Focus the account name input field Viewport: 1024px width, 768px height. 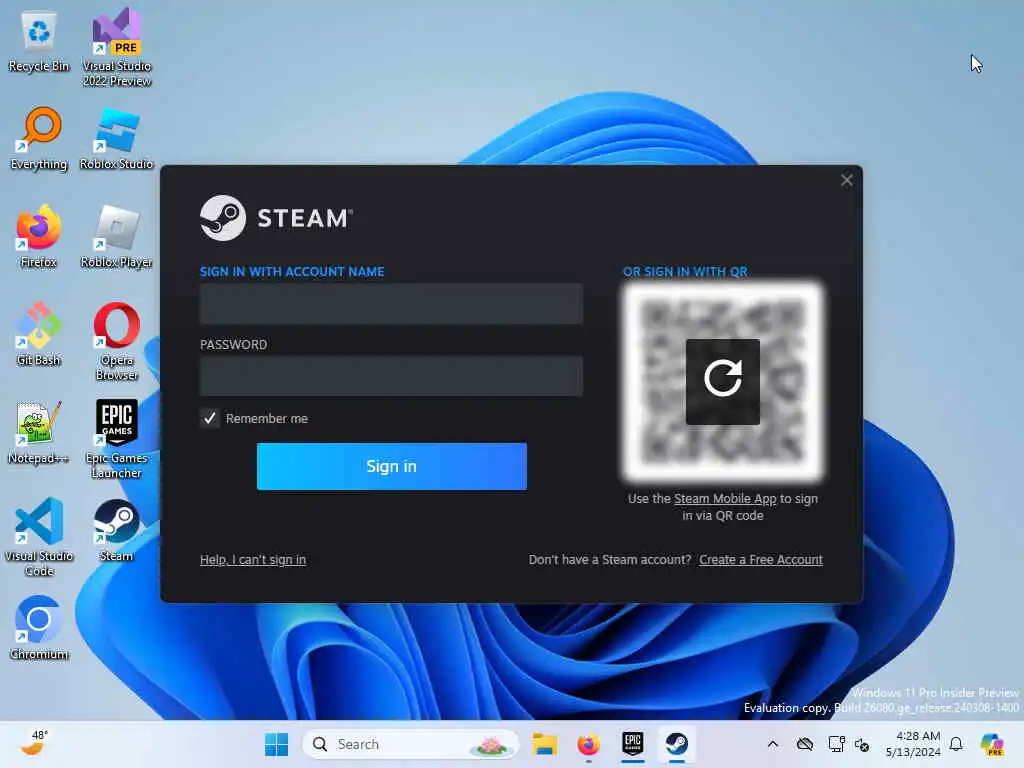tap(391, 304)
